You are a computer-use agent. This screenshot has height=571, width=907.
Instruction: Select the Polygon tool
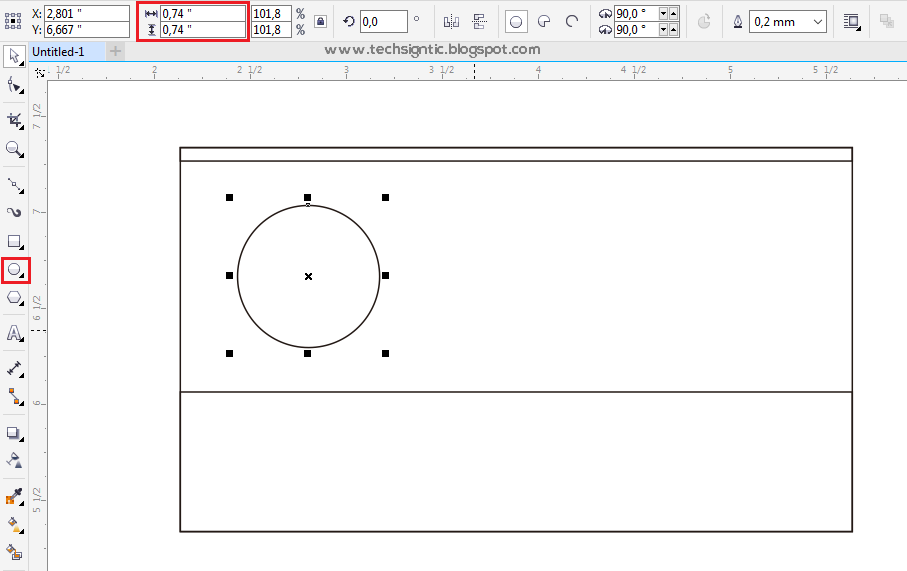point(14,299)
